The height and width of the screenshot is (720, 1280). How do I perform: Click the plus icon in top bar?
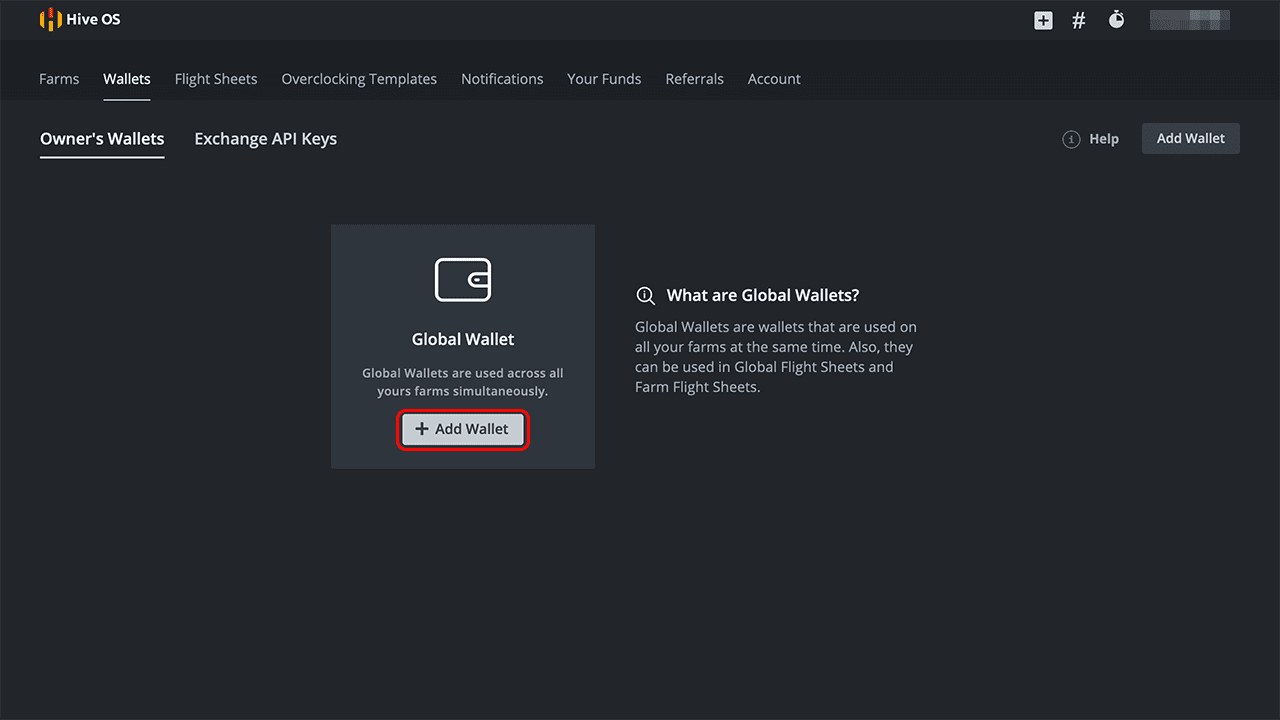[1043, 20]
